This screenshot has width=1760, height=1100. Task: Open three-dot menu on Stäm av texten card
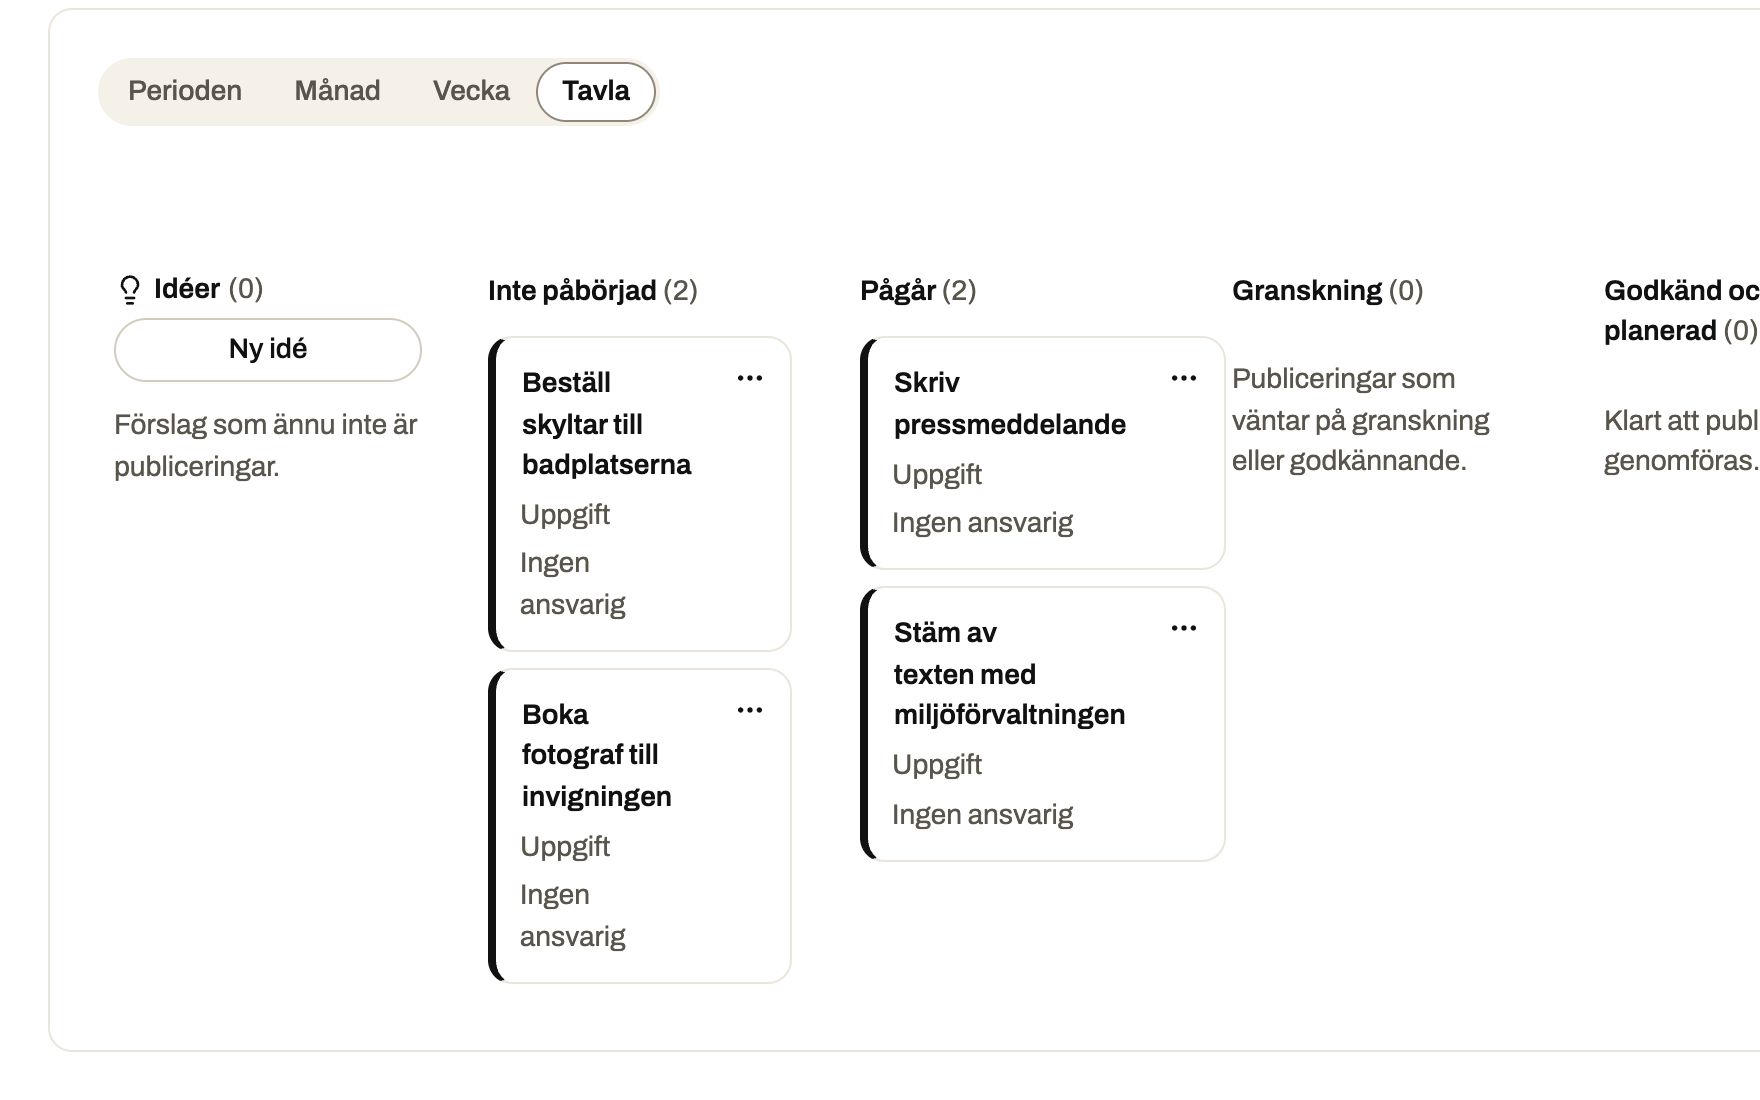(x=1184, y=628)
